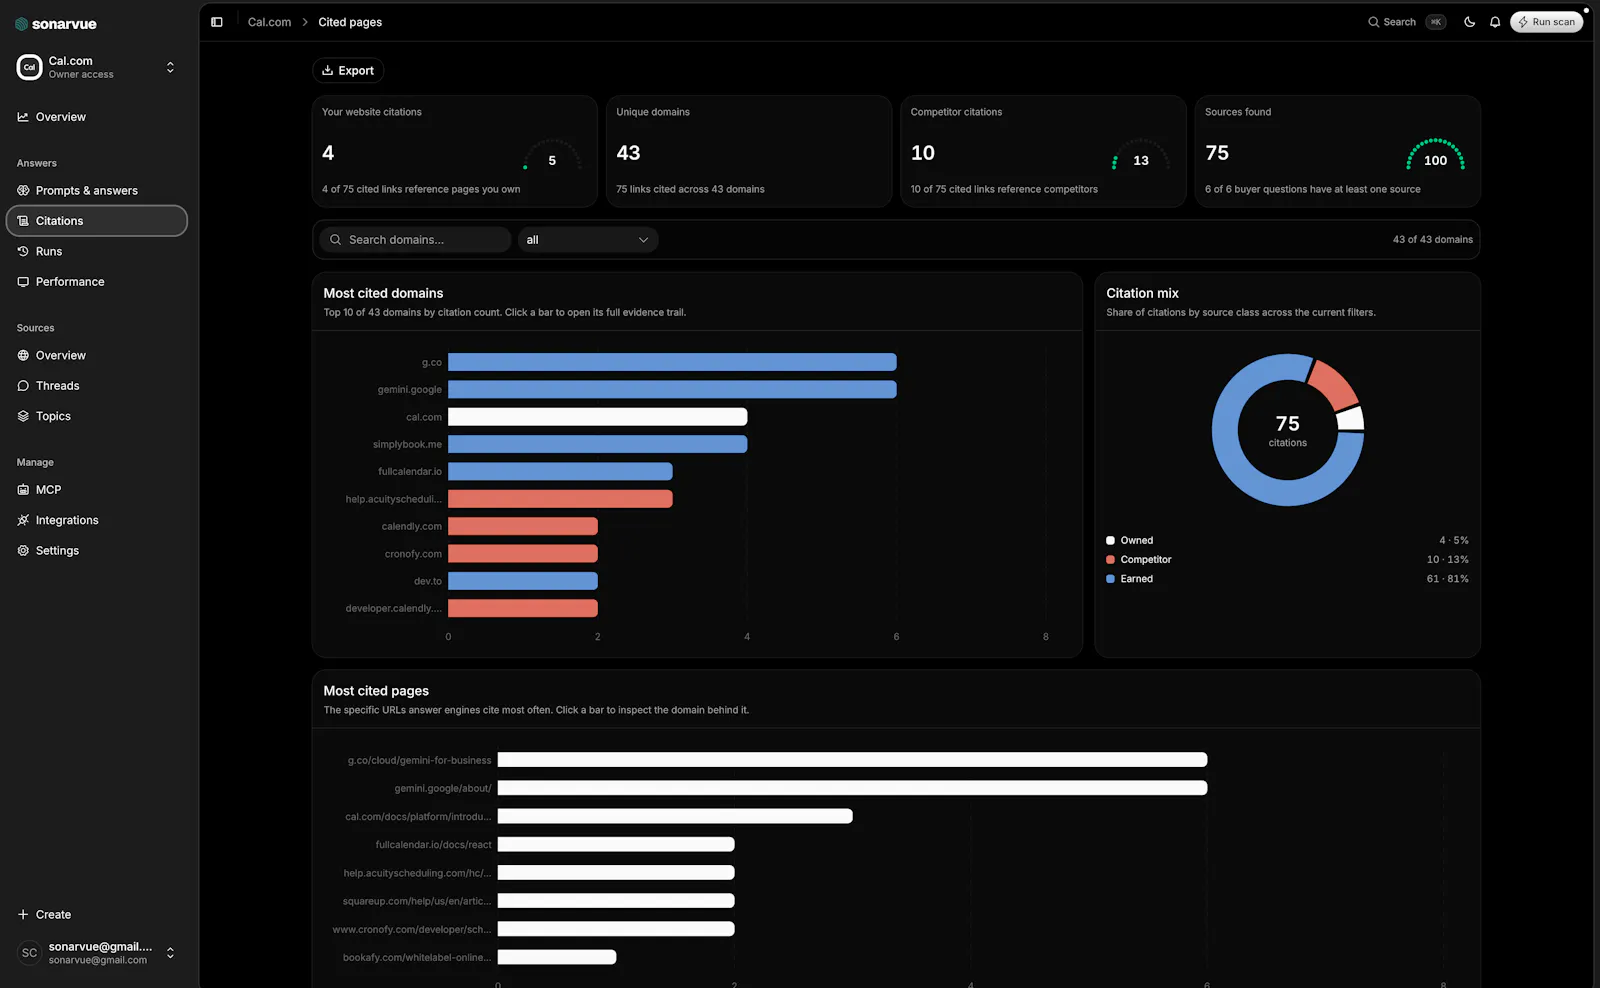The width and height of the screenshot is (1600, 988).
Task: Click the g.co/cloud/gemini-for-business page bar
Action: click(852, 760)
